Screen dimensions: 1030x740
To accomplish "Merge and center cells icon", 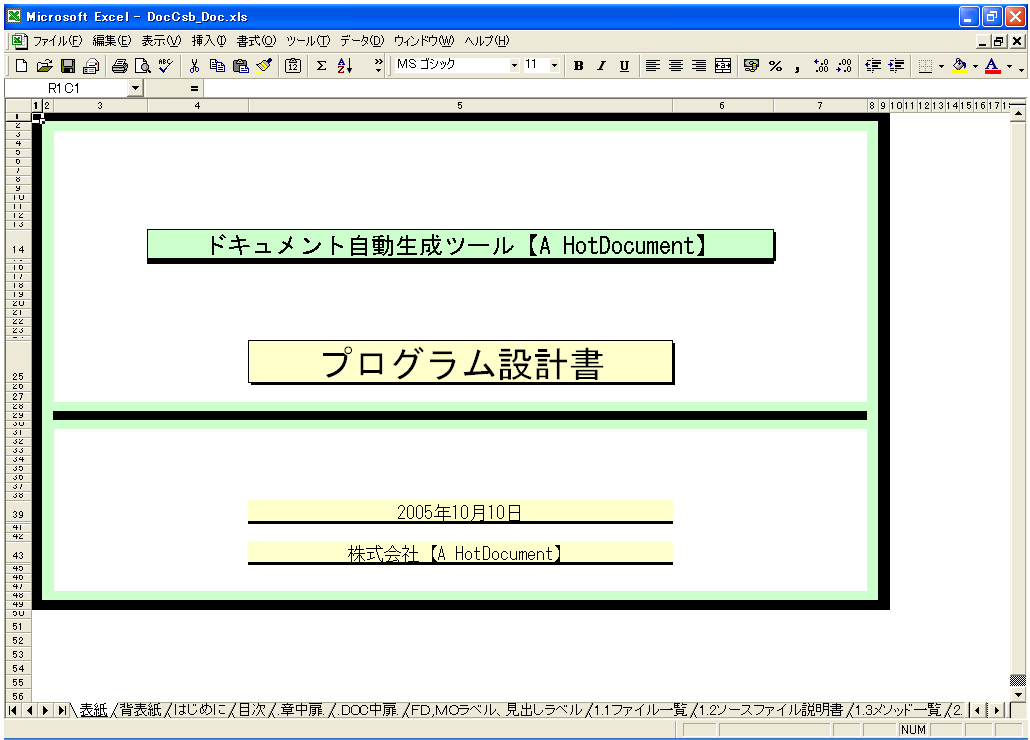I will pos(723,66).
